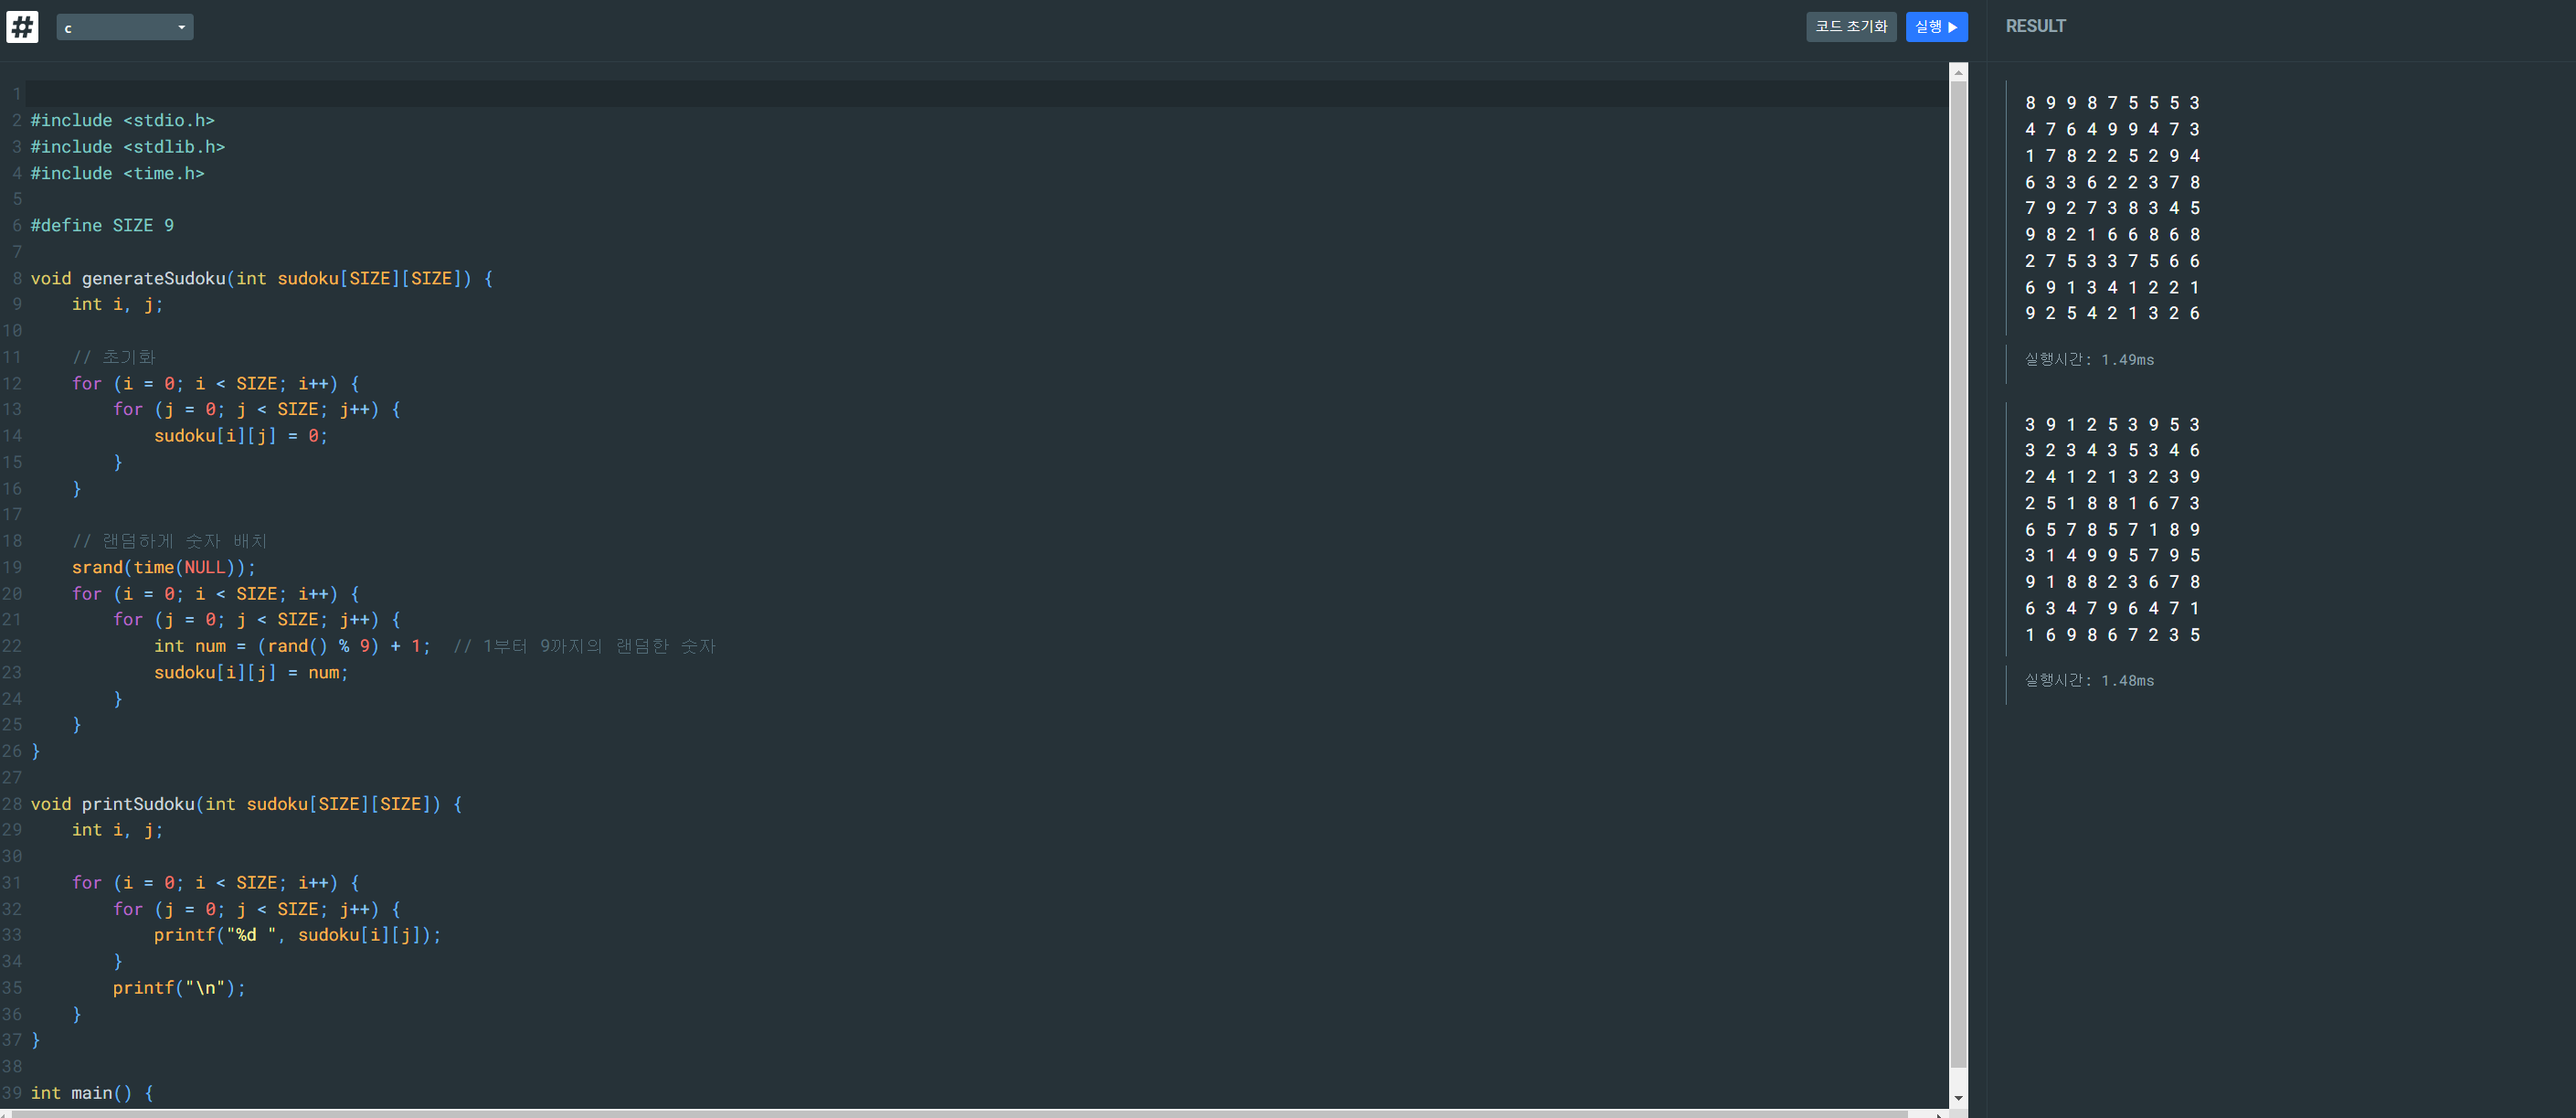
Task: Open the C language dropdown
Action: coord(125,27)
